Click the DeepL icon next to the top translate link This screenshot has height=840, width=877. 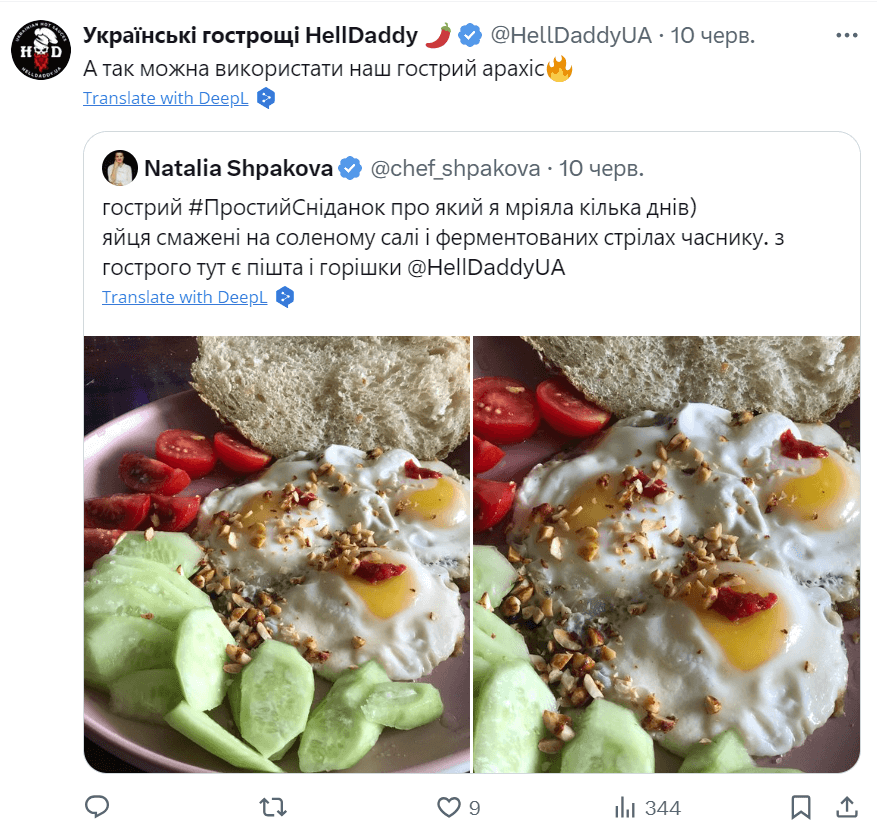tap(263, 98)
